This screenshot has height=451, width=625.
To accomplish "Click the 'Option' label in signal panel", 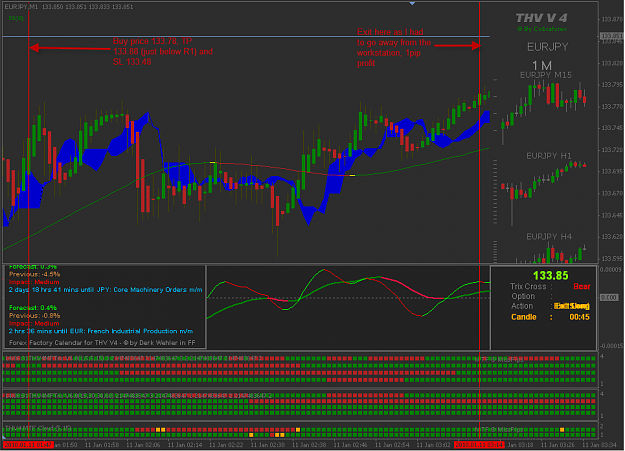I will point(523,296).
